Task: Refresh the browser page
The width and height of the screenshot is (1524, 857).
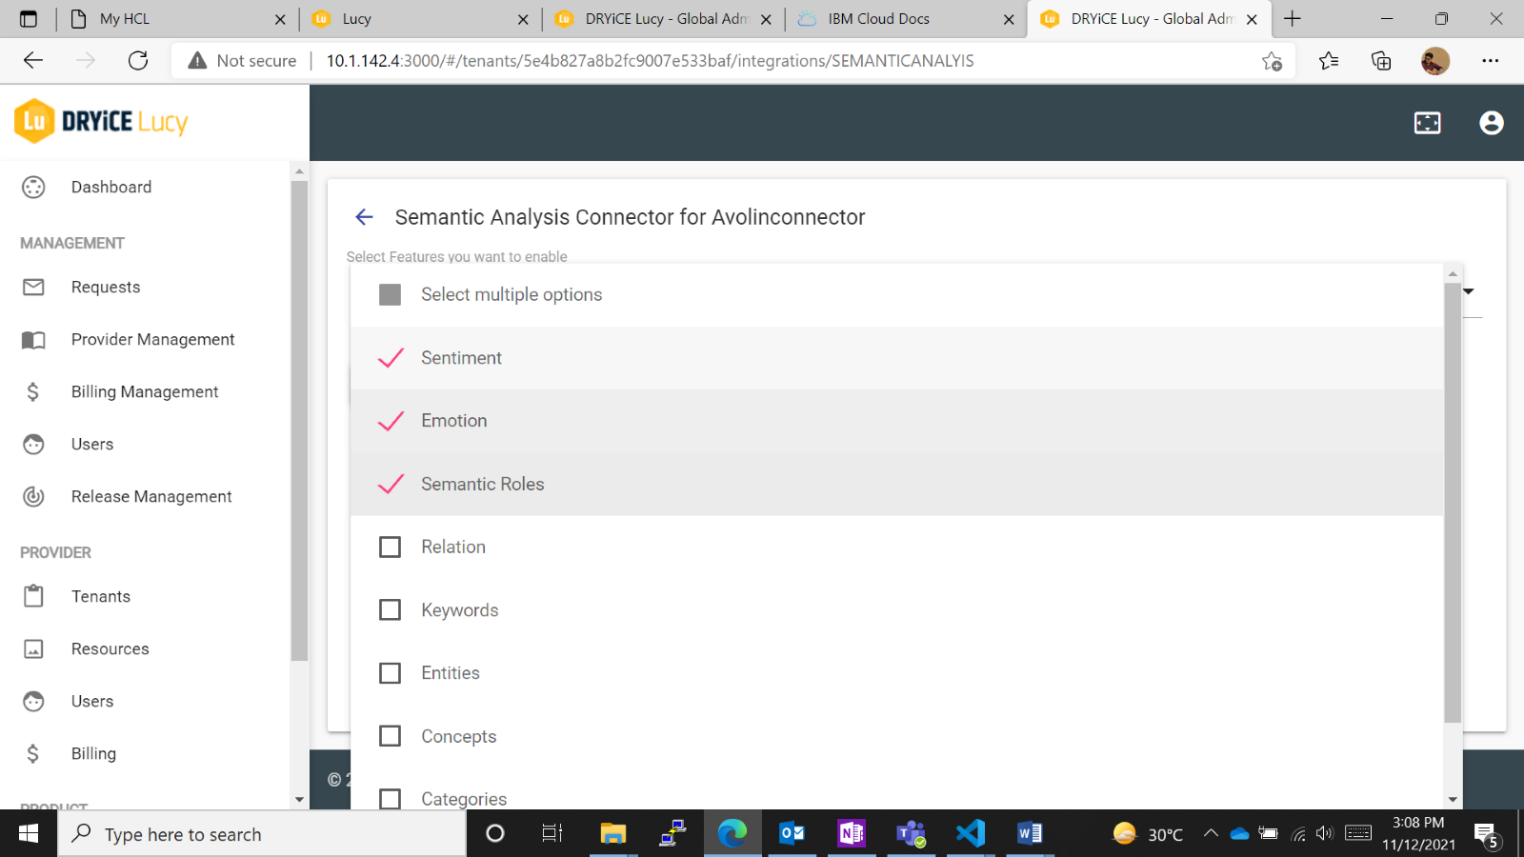Action: [138, 61]
